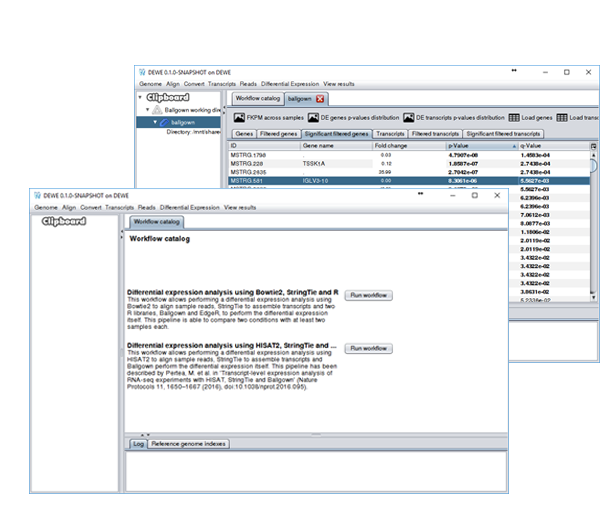
Task: Open the Differential Expression menu in front window
Action: pyautogui.click(x=190, y=207)
